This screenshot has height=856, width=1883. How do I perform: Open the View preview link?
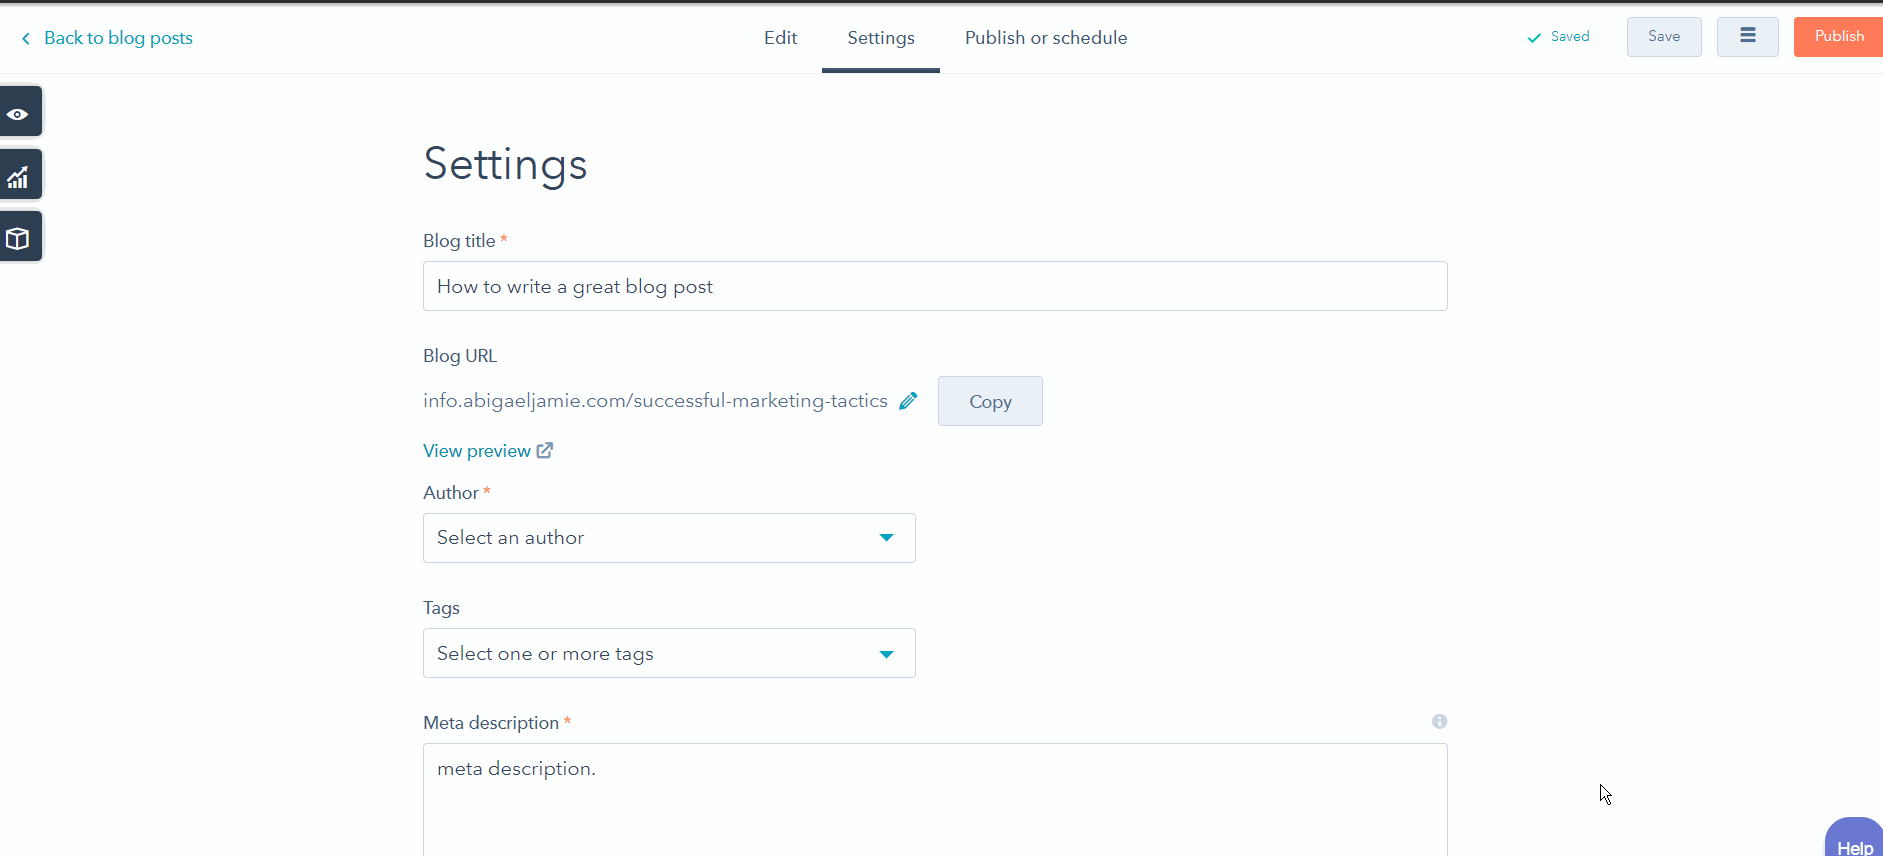pyautogui.click(x=477, y=451)
